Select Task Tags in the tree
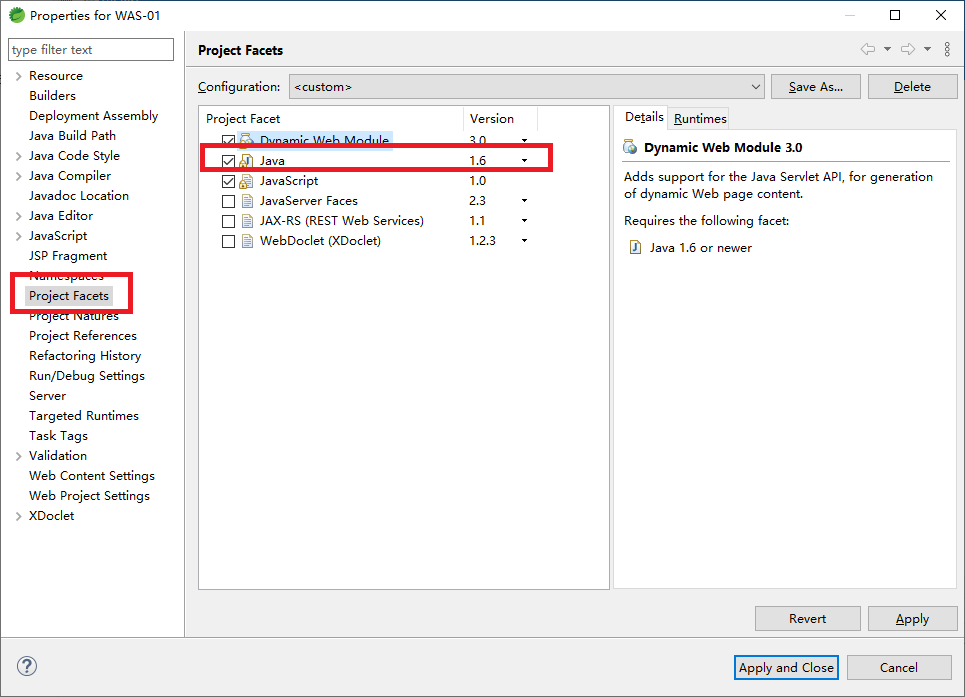 point(58,436)
